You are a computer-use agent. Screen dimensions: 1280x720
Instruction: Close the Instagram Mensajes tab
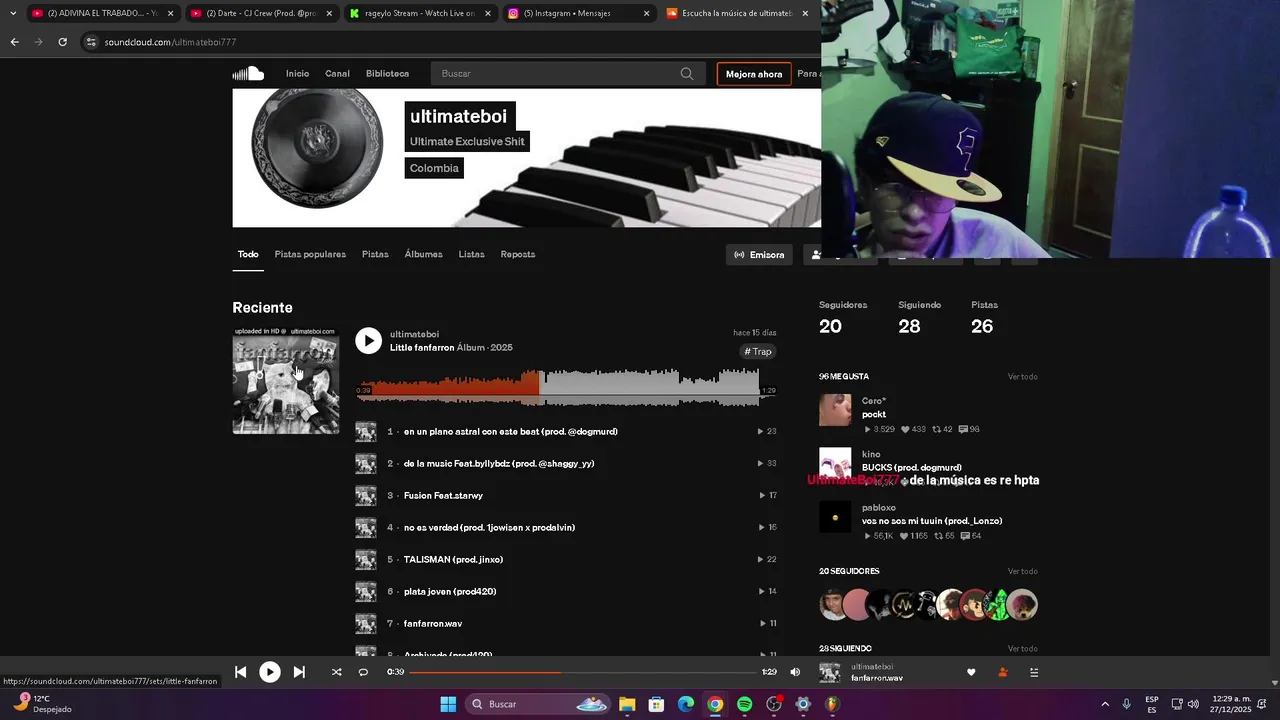(x=646, y=13)
